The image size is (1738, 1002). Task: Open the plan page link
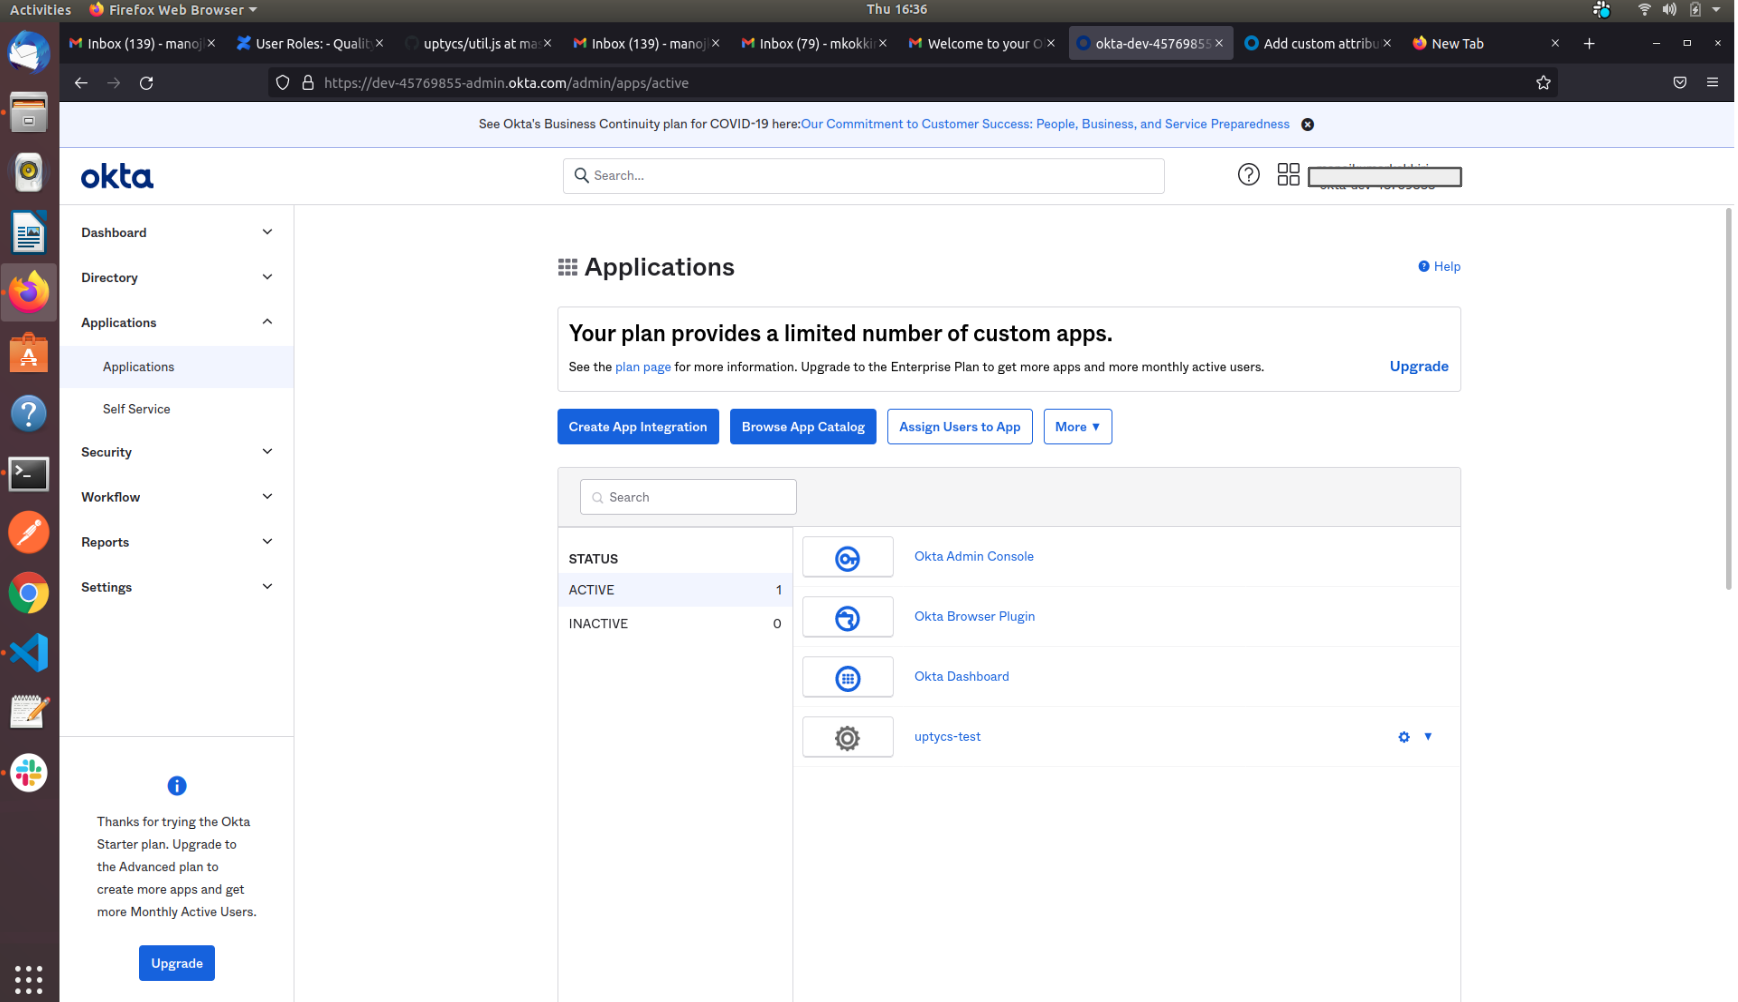642,367
